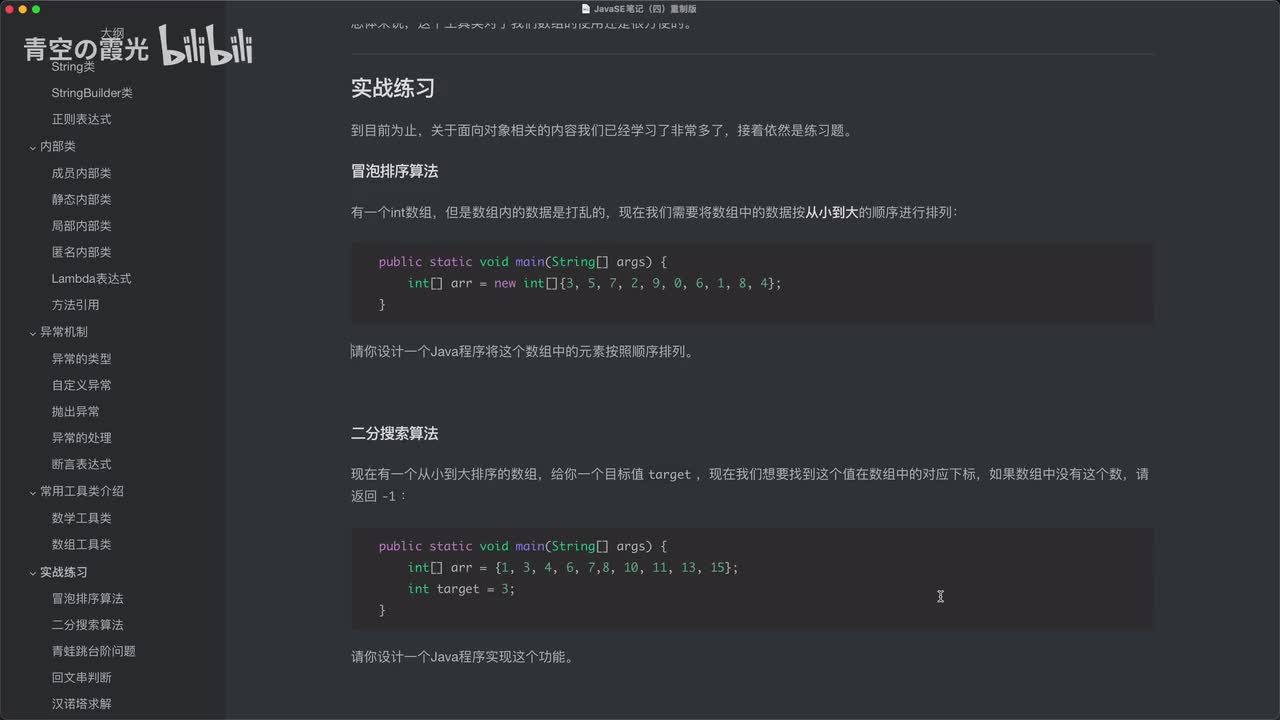The image size is (1280, 720).
Task: Select the 内部类 outline heading
Action: [x=58, y=146]
